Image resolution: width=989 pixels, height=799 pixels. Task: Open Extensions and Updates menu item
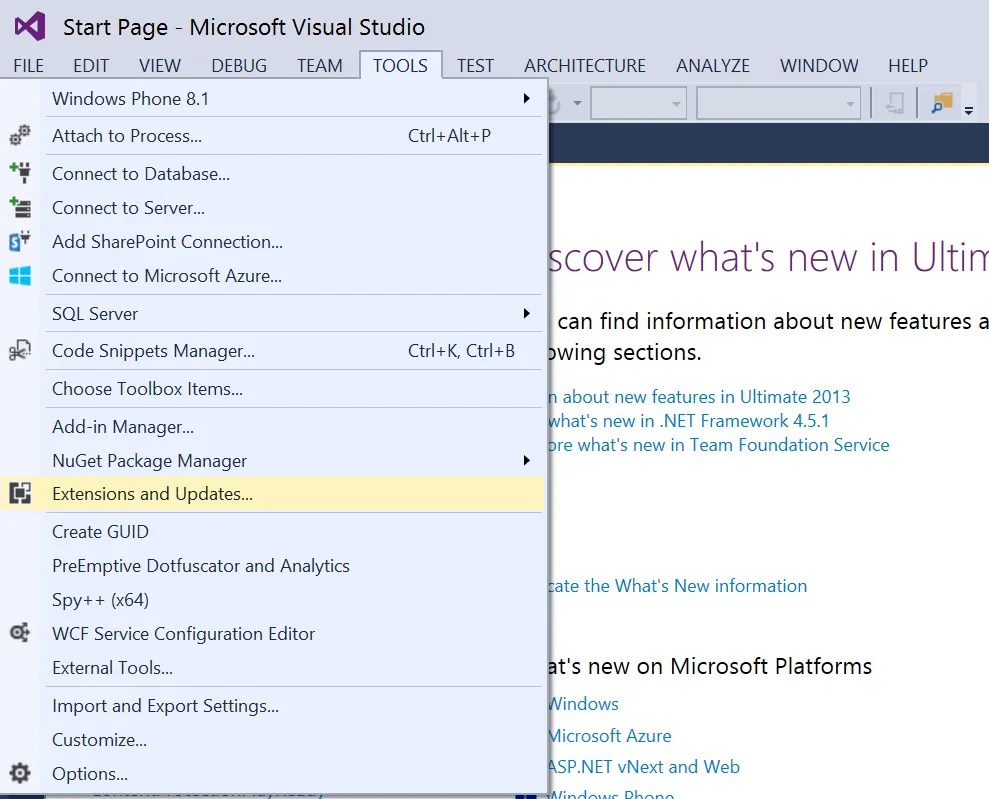pyautogui.click(x=272, y=494)
